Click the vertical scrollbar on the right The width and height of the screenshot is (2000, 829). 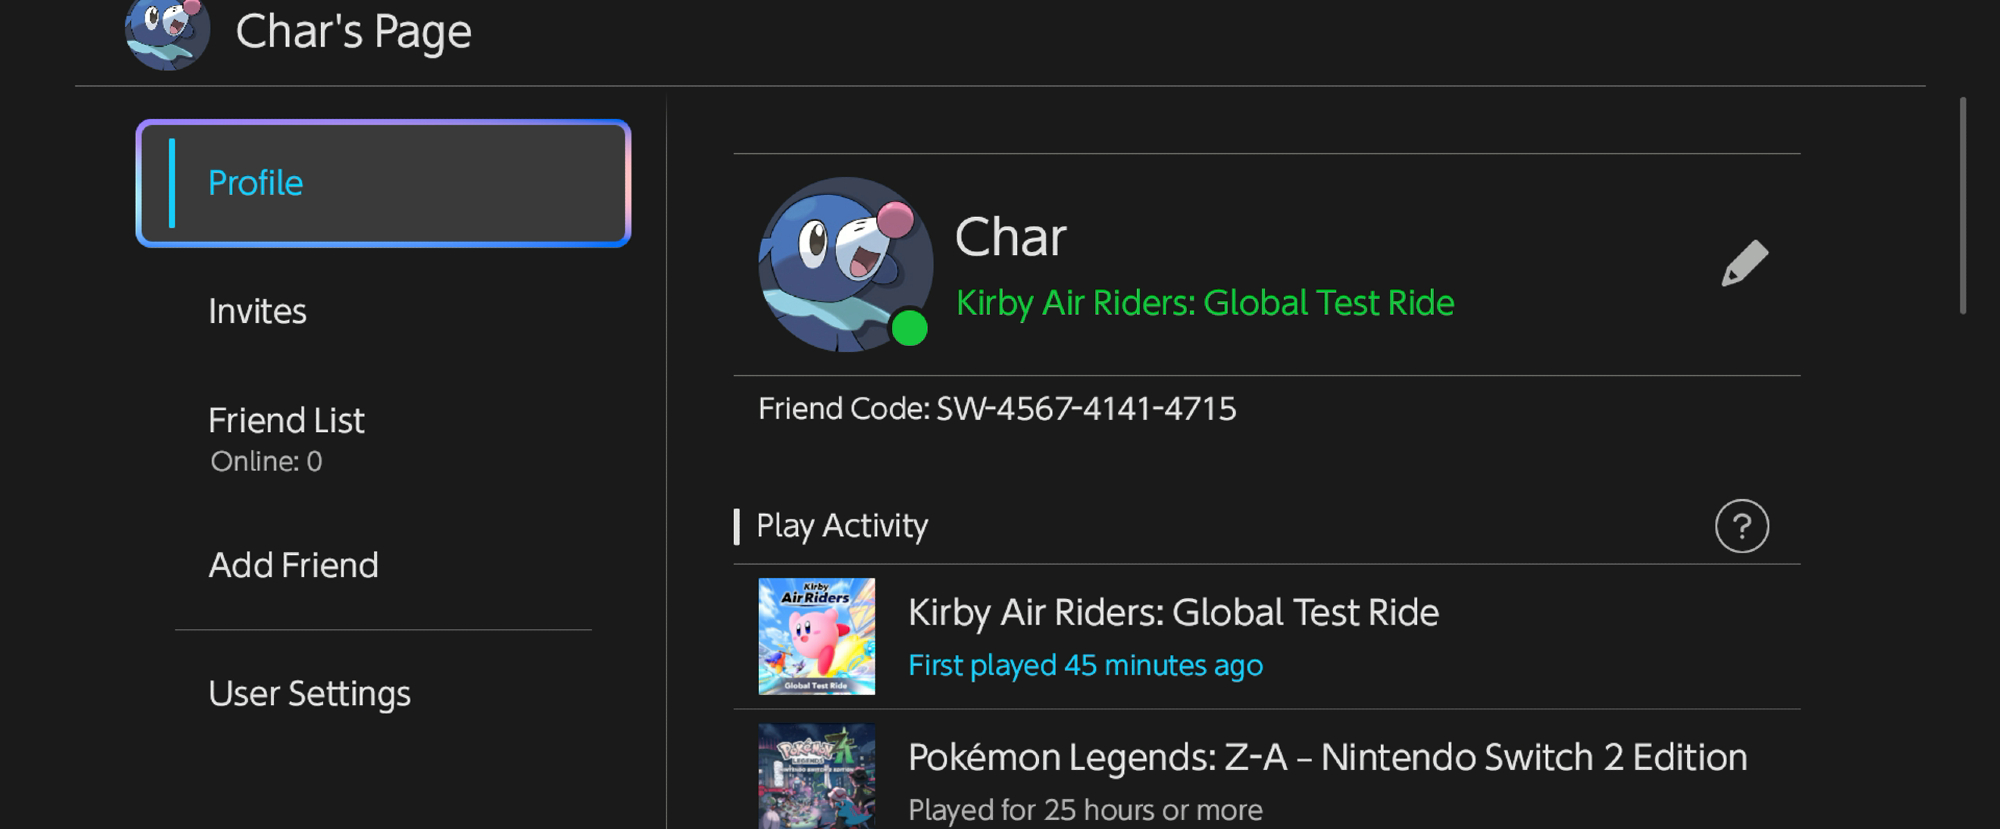tap(1962, 205)
